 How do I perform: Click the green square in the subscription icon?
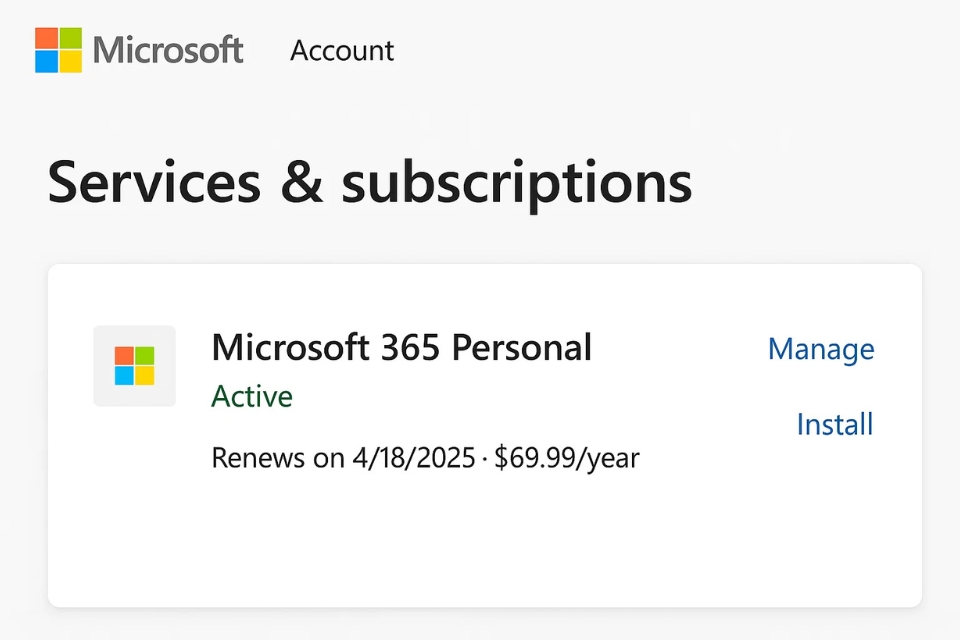(x=145, y=356)
